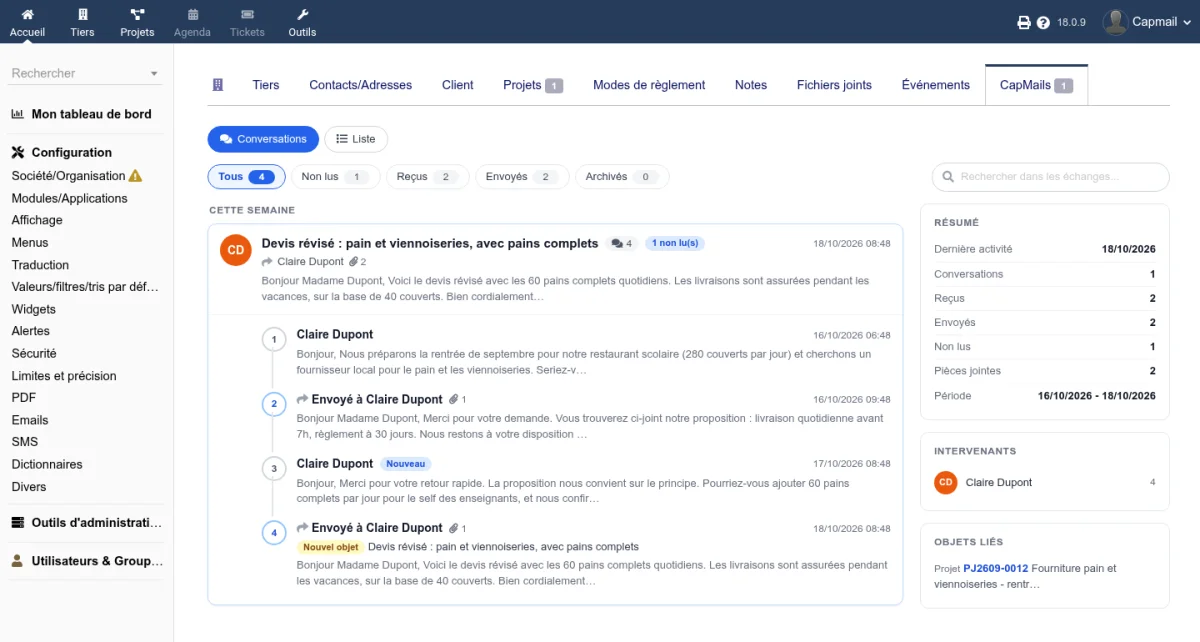Switch to the Projets tab
1200x642 pixels.
tap(533, 85)
